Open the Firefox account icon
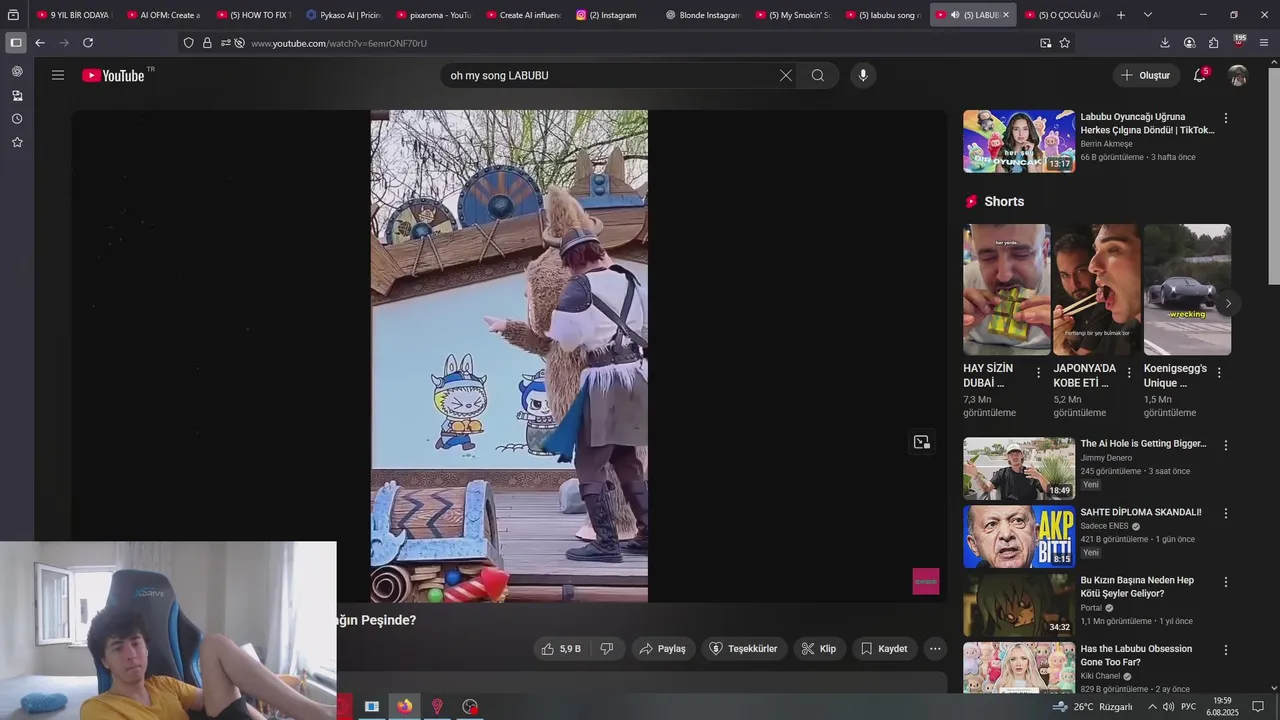 coord(1189,43)
